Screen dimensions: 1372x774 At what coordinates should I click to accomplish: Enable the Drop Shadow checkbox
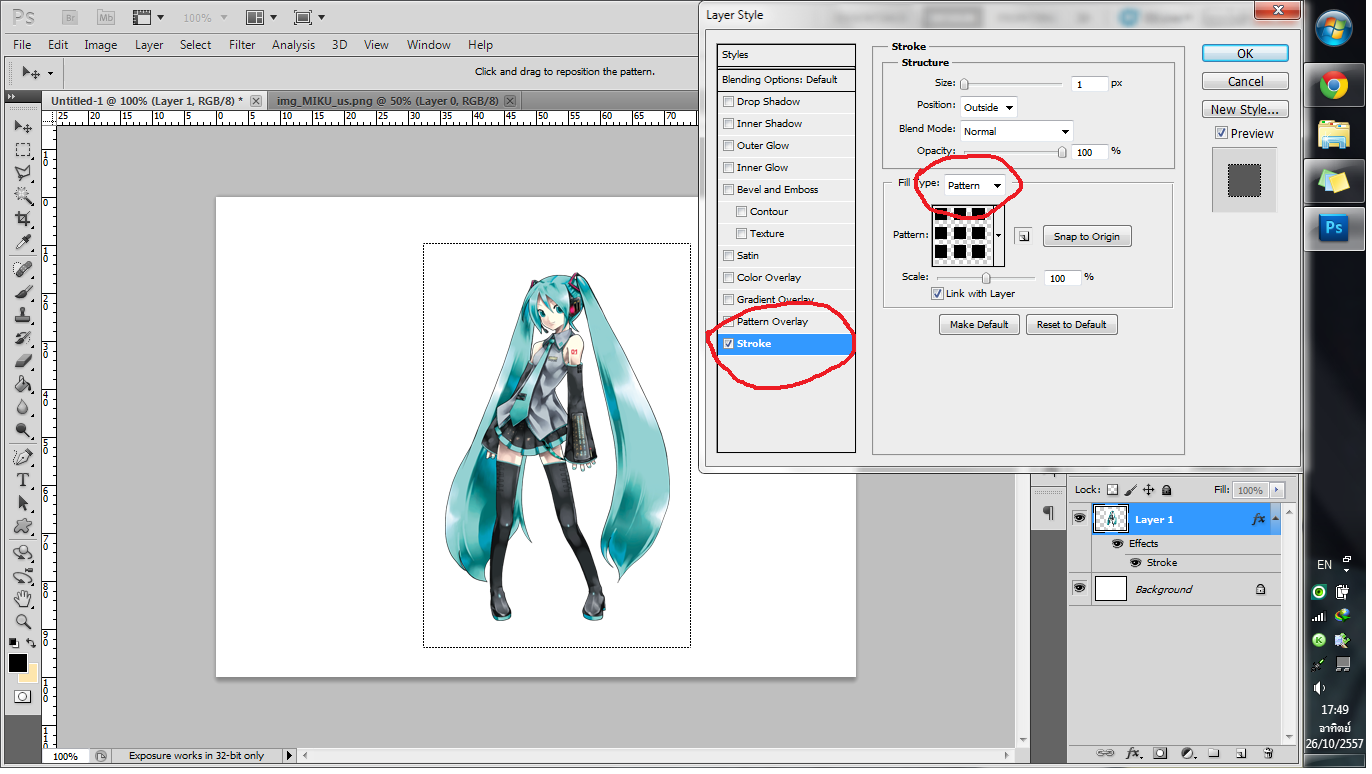pos(729,101)
